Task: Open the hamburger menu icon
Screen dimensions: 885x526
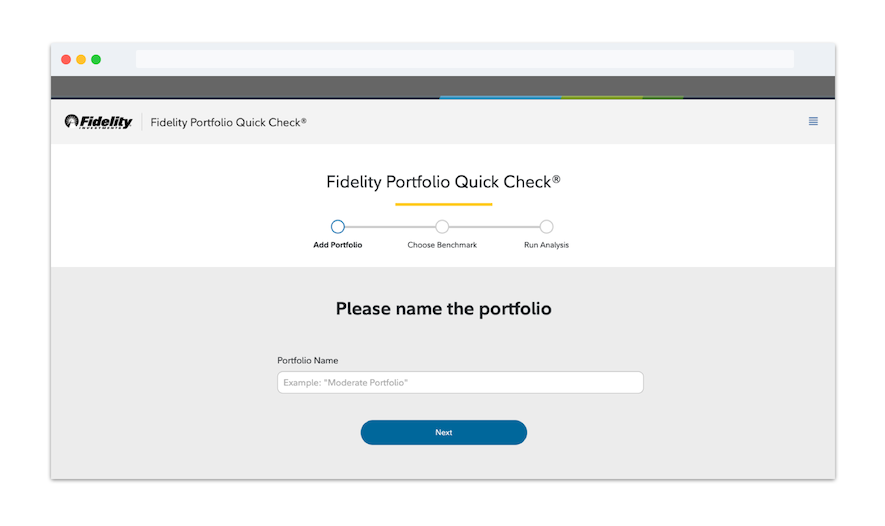Action: pos(813,121)
